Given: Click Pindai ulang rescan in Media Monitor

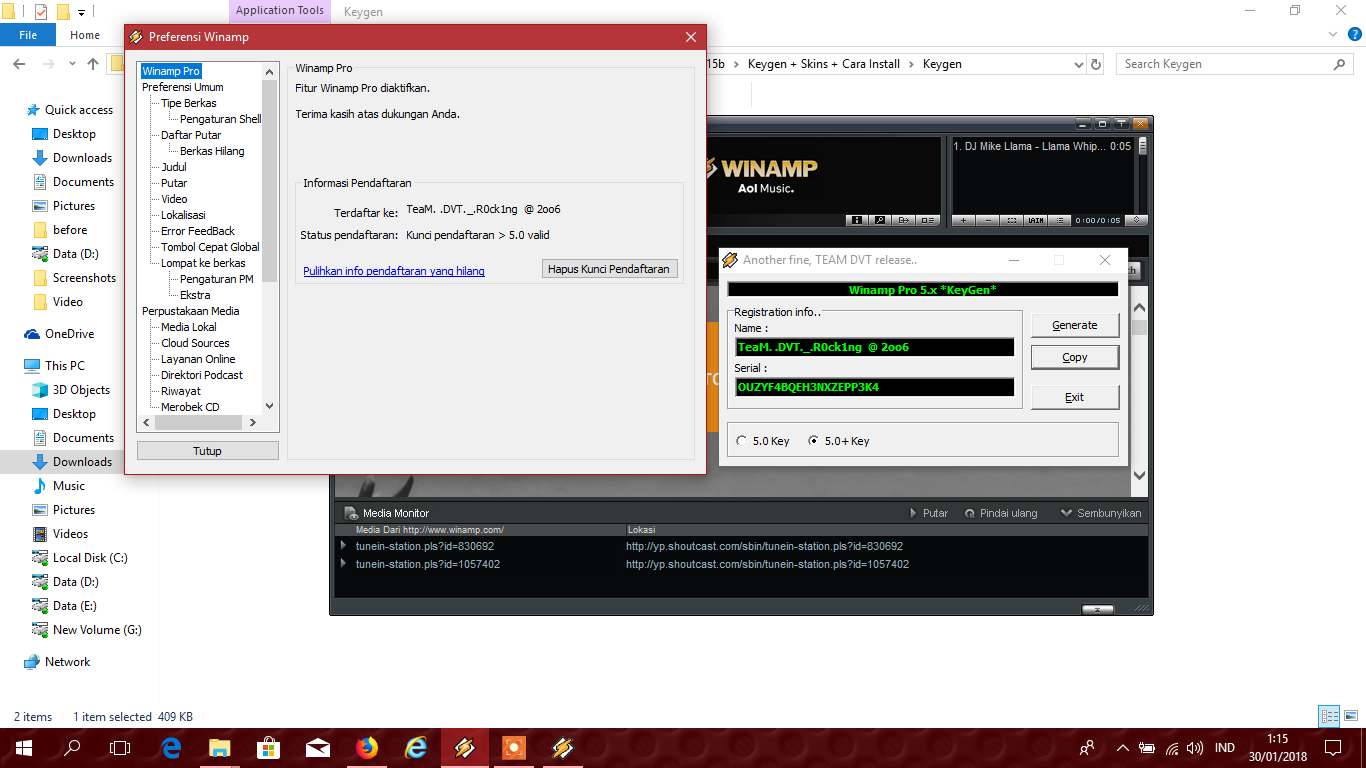Looking at the screenshot, I should coord(1001,513).
